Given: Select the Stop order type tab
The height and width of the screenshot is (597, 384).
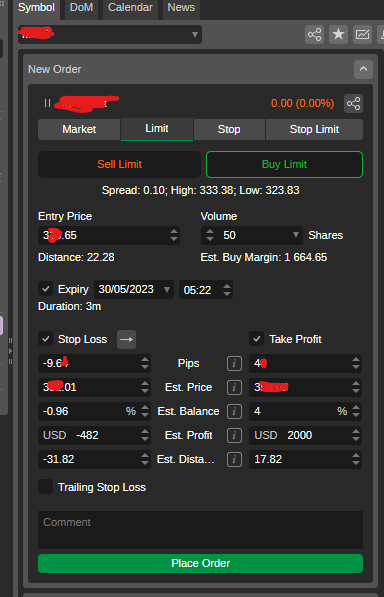Looking at the screenshot, I should click(x=229, y=129).
